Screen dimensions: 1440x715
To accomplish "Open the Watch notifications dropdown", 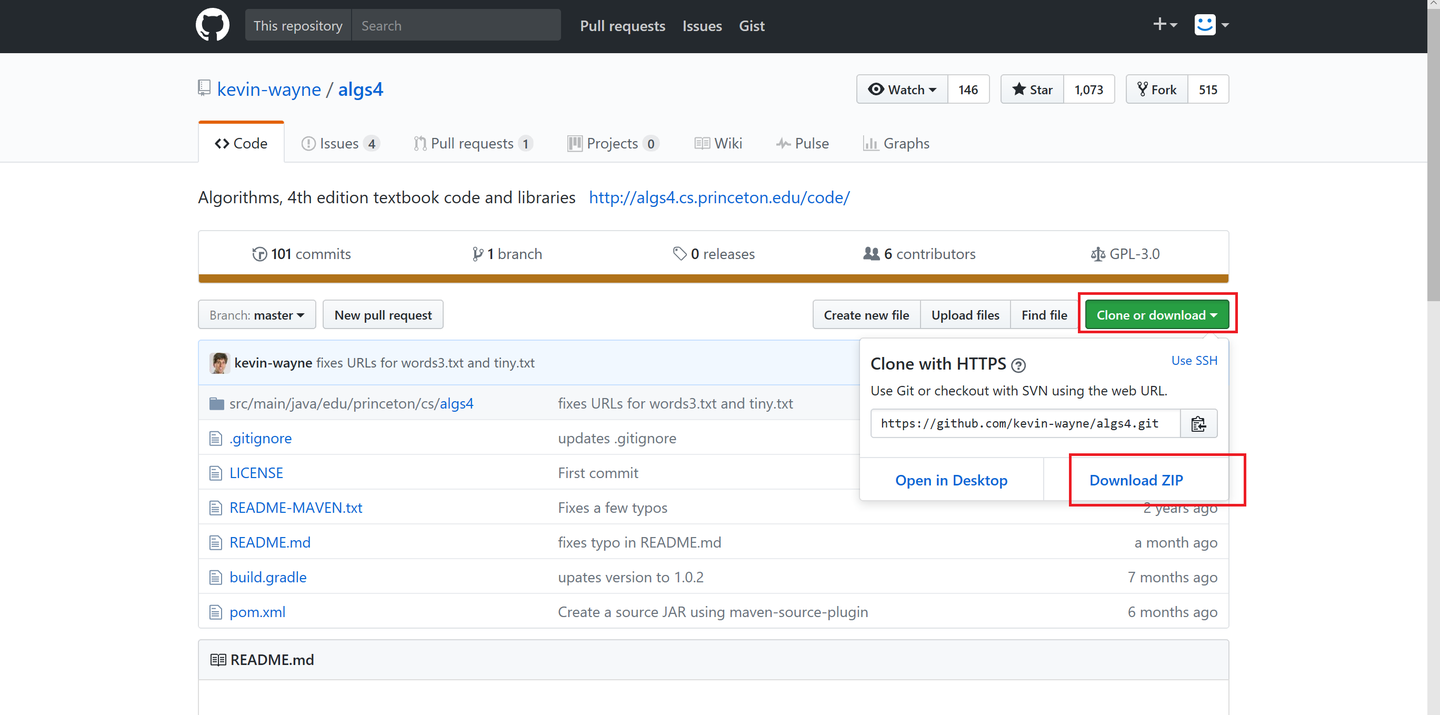I will [x=902, y=89].
